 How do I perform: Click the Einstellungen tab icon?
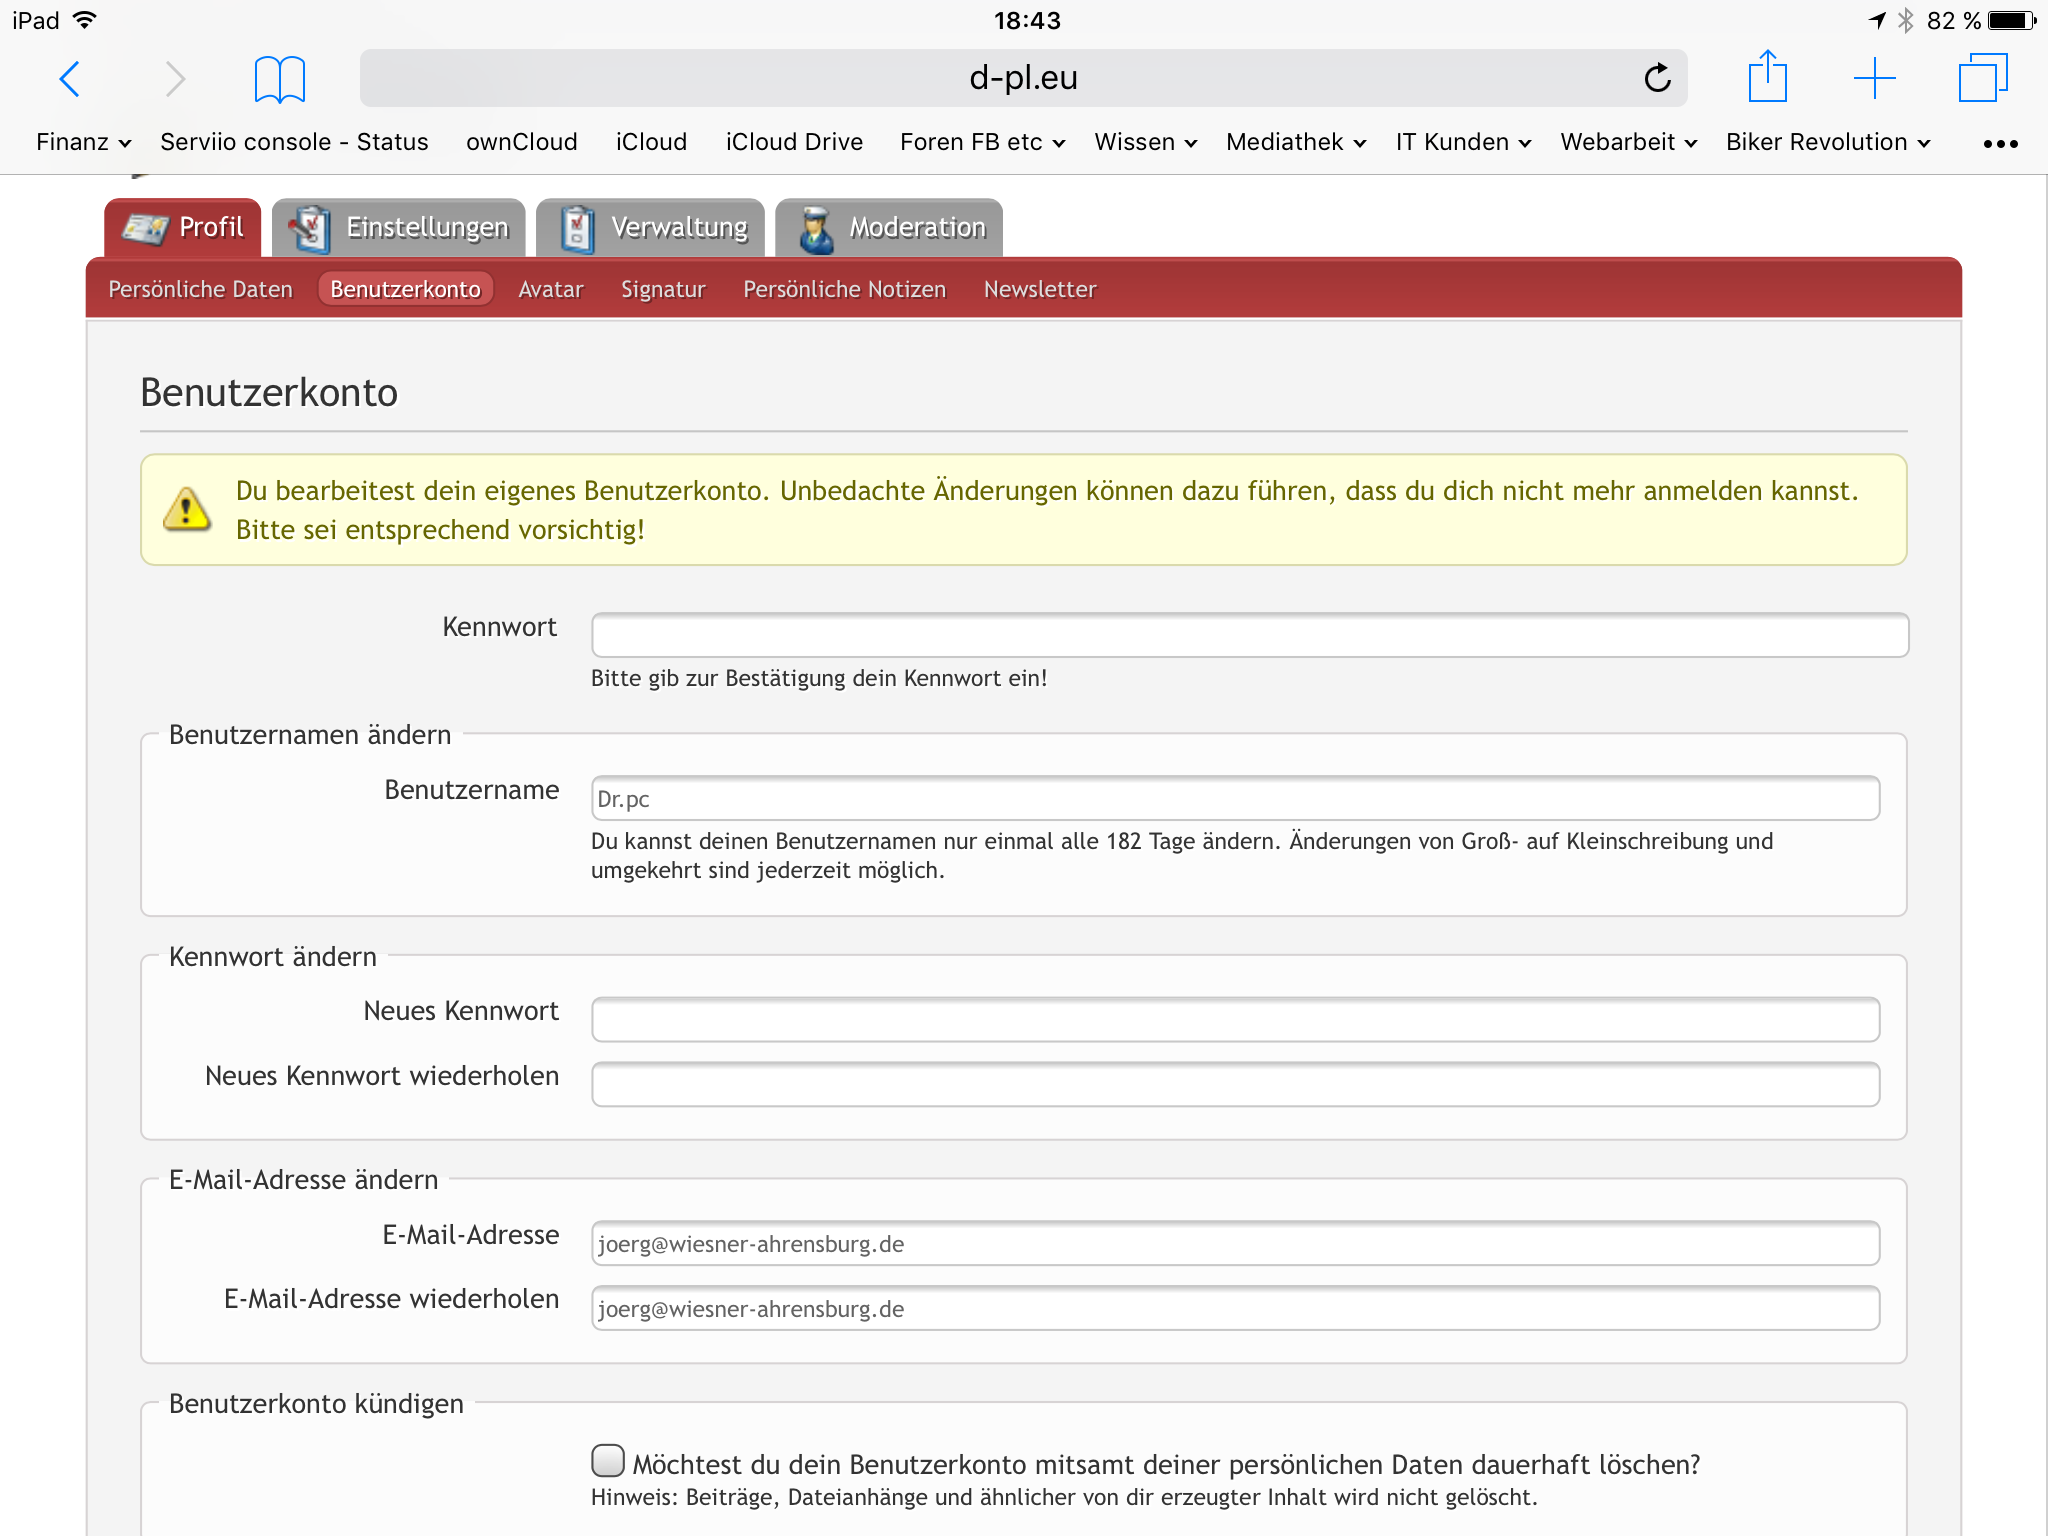[310, 229]
